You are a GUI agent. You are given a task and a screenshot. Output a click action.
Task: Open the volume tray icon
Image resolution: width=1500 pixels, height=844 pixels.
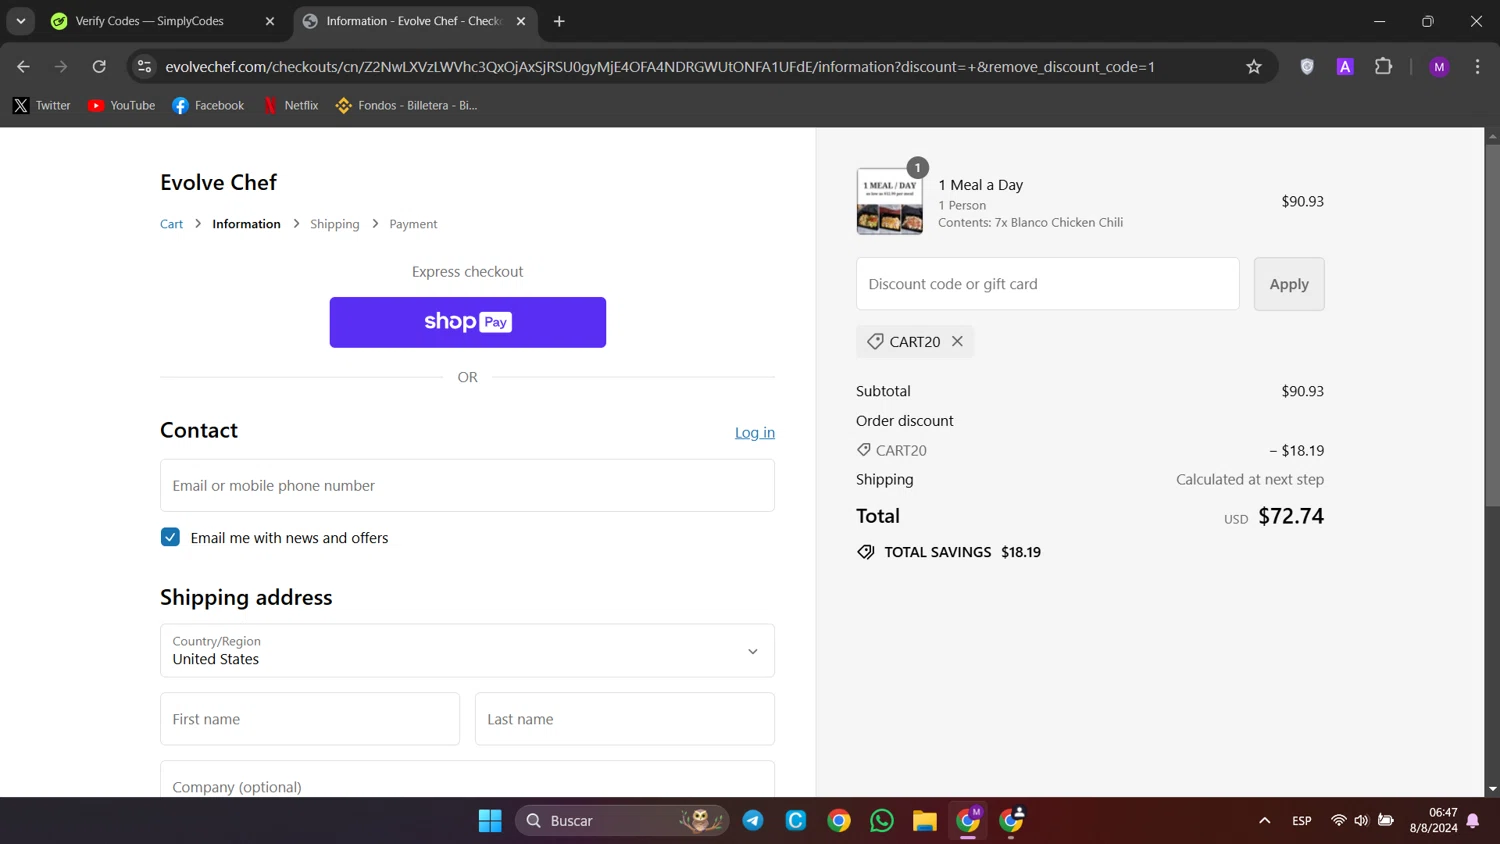(x=1361, y=821)
